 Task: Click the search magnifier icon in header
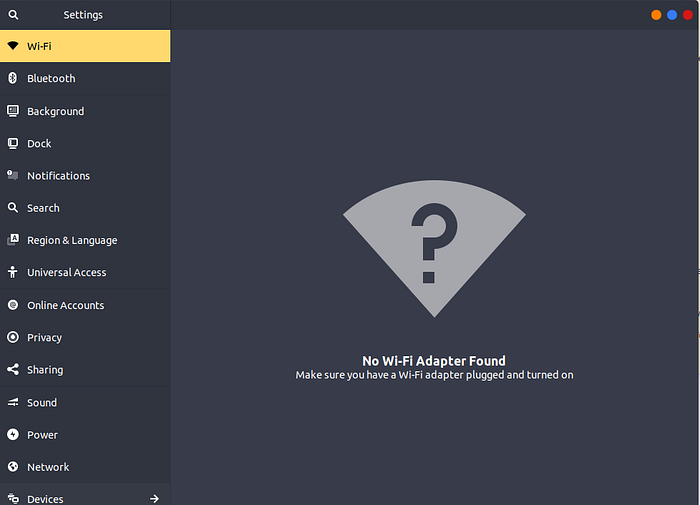click(13, 15)
